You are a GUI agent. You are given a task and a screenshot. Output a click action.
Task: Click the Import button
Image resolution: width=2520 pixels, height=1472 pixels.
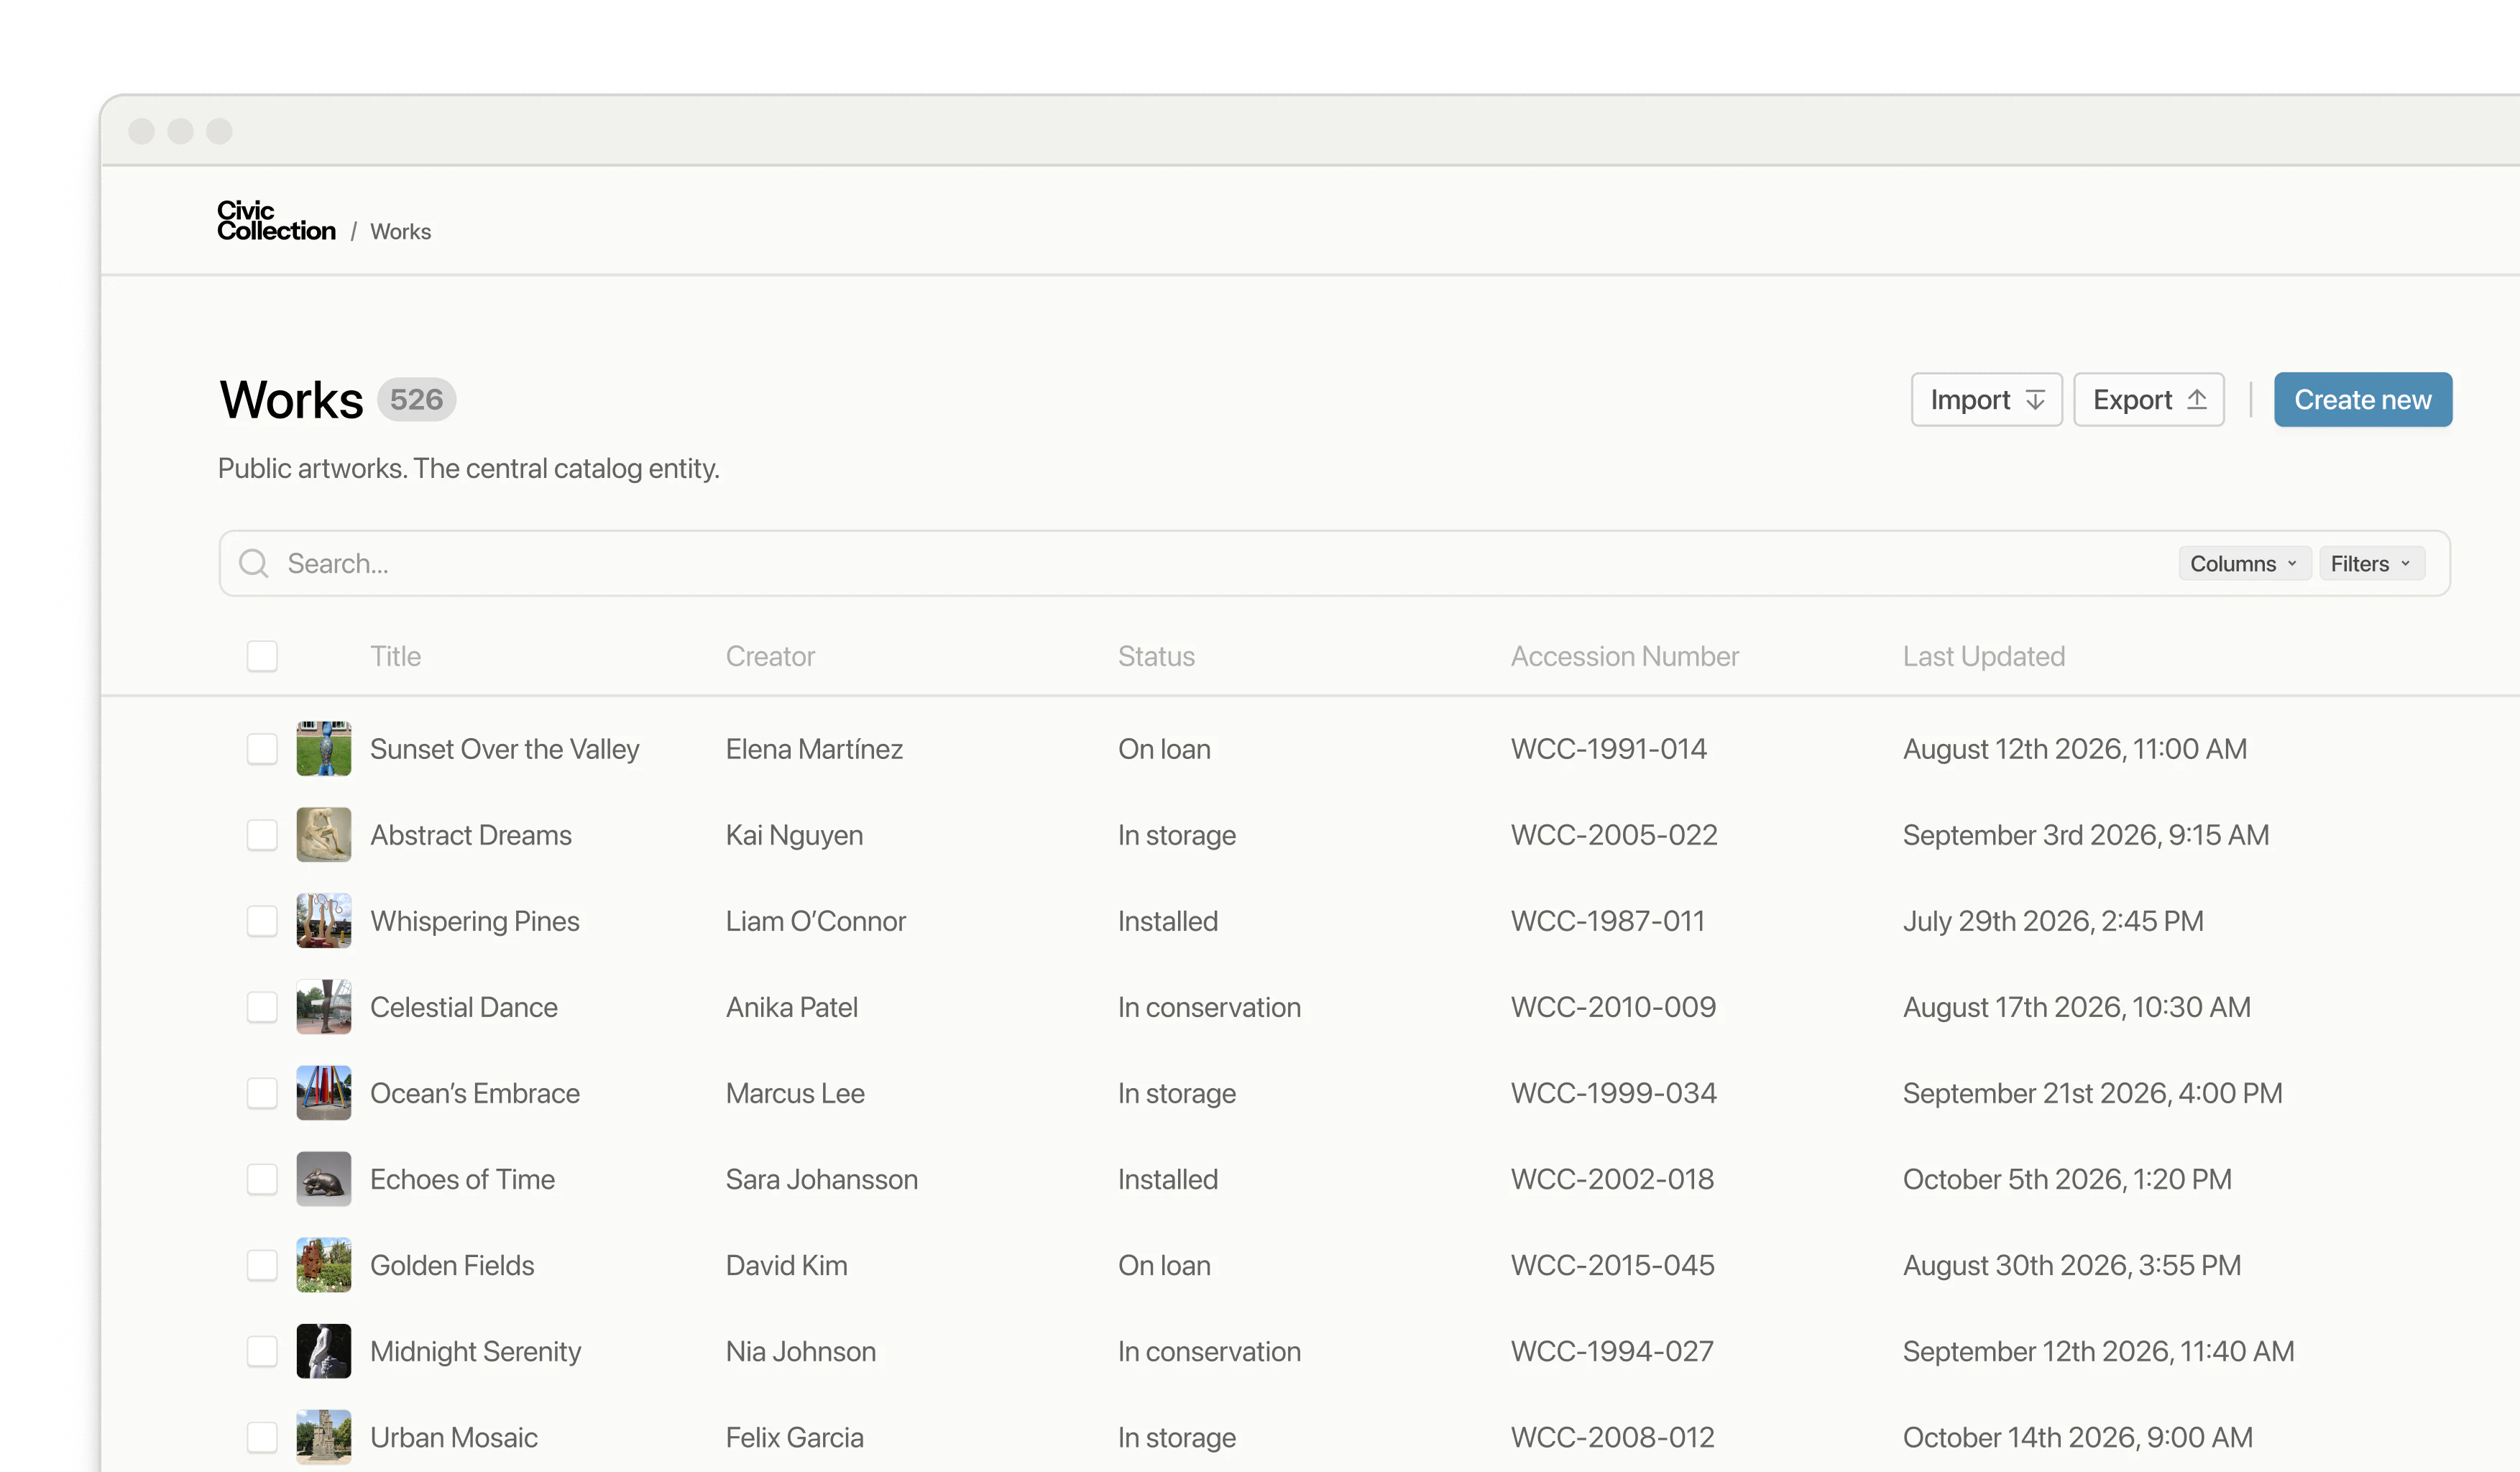(x=1986, y=400)
